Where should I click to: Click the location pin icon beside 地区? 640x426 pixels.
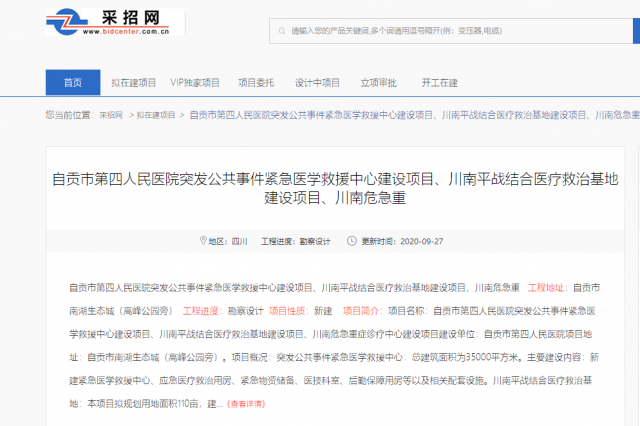coord(203,242)
